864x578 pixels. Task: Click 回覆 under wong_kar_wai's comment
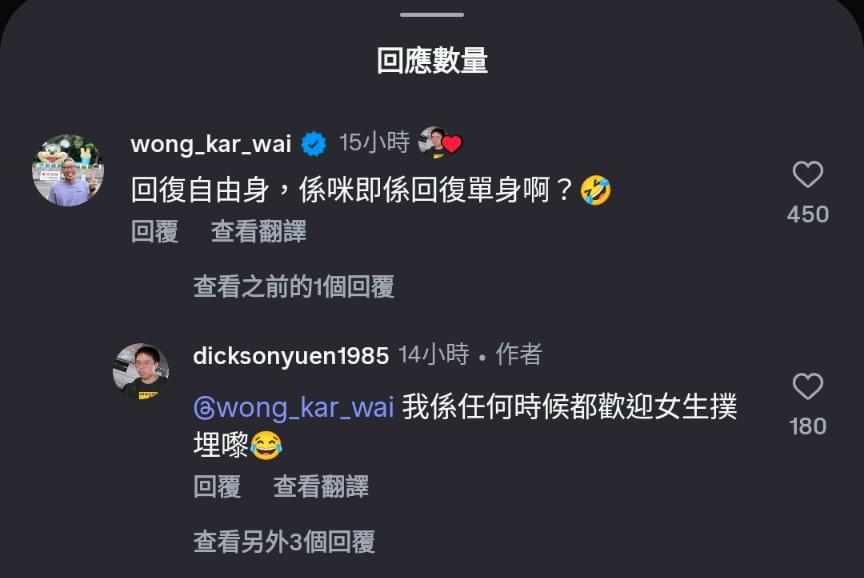155,231
